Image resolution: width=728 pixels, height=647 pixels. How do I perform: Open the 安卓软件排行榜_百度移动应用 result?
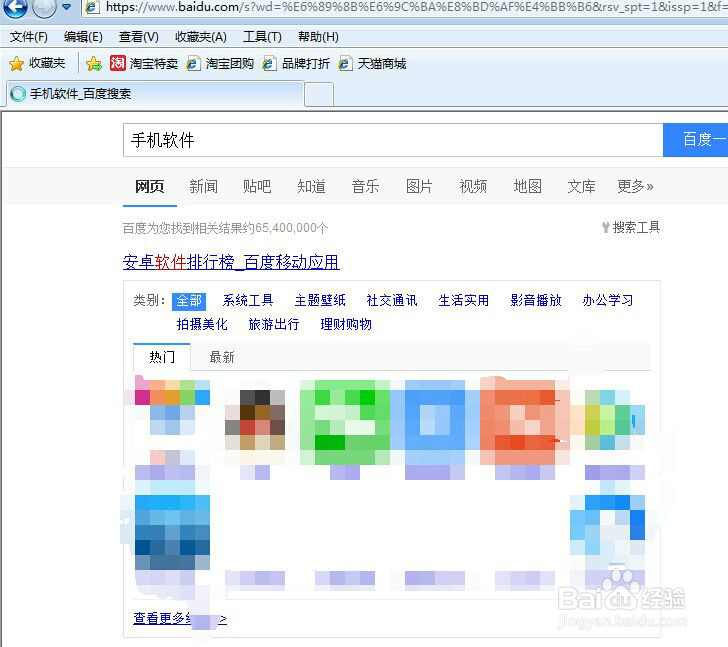click(x=231, y=262)
